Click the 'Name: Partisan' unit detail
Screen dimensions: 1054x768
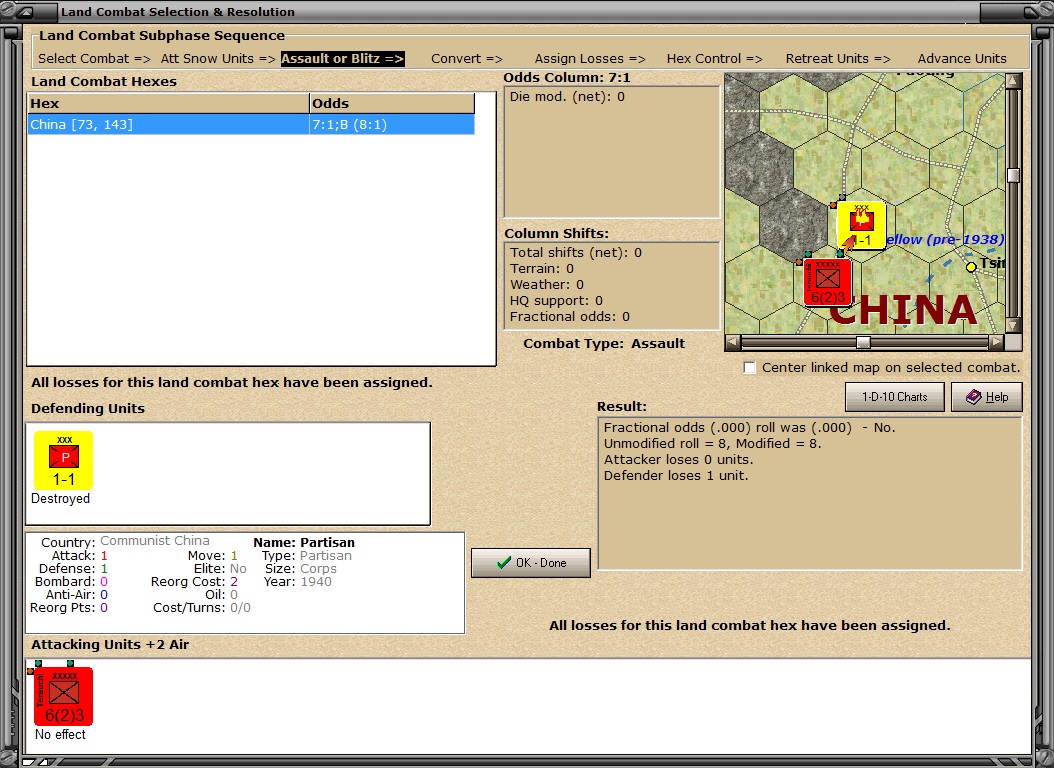(x=304, y=542)
